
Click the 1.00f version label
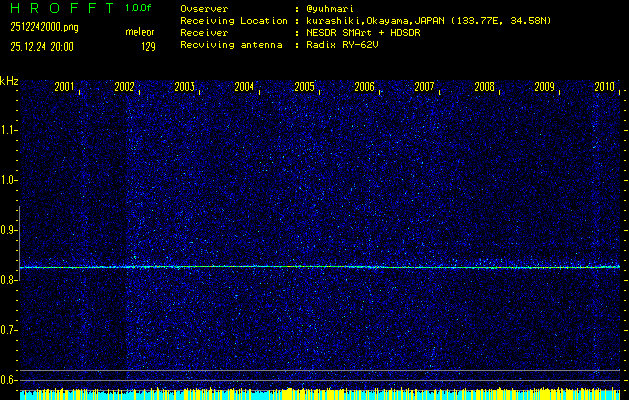pos(139,8)
